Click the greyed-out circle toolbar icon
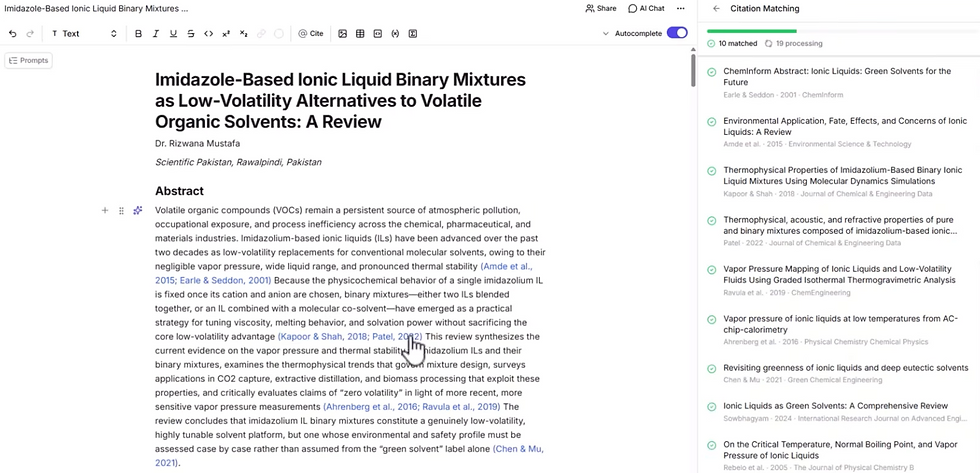Screen dimensions: 980x473 point(279,34)
